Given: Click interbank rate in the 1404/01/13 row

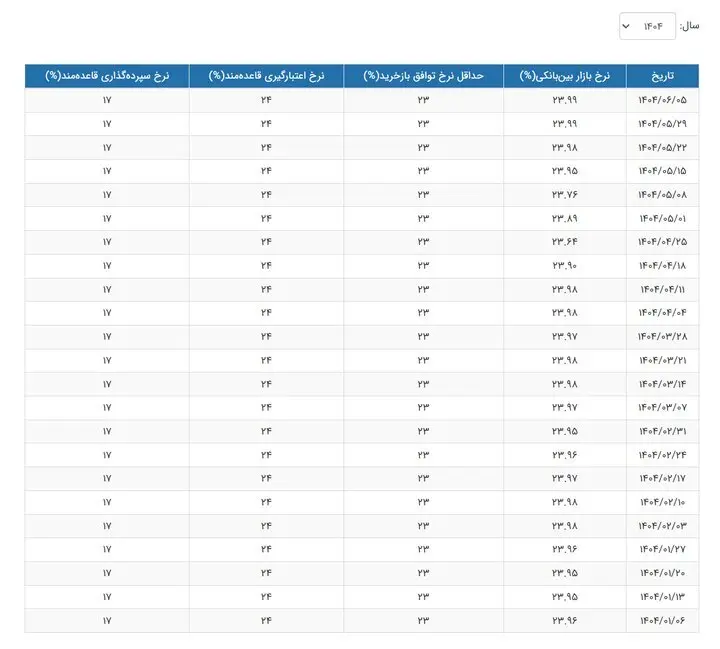Looking at the screenshot, I should (565, 597).
